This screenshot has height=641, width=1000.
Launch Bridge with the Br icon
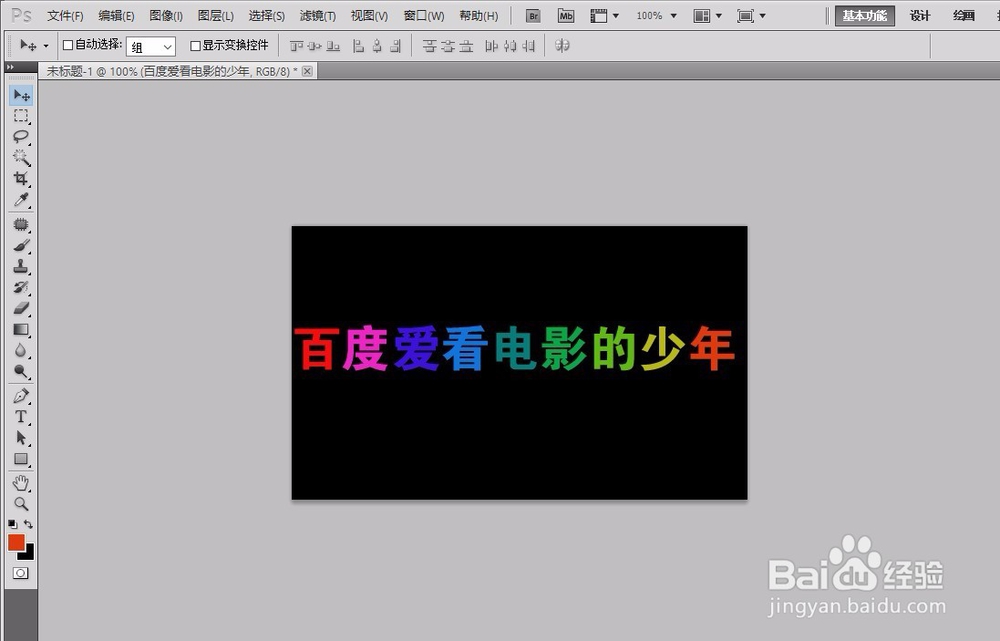tap(533, 16)
